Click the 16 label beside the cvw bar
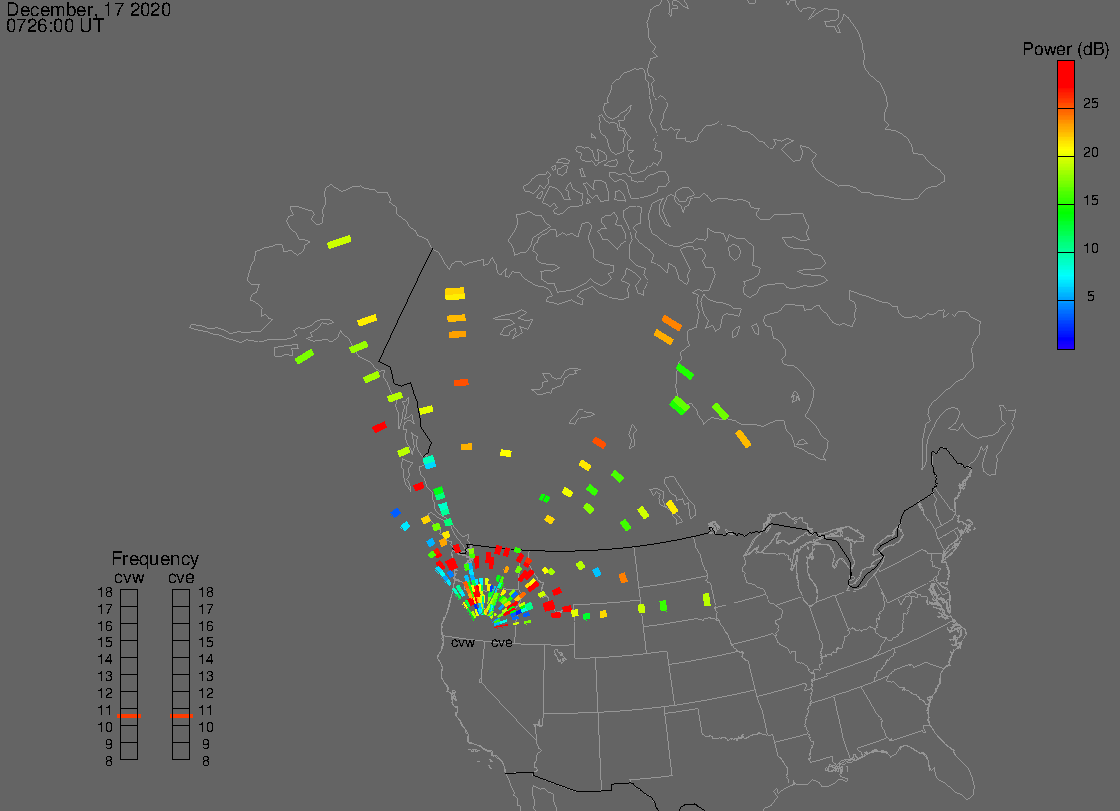1120x811 pixels. [x=105, y=626]
